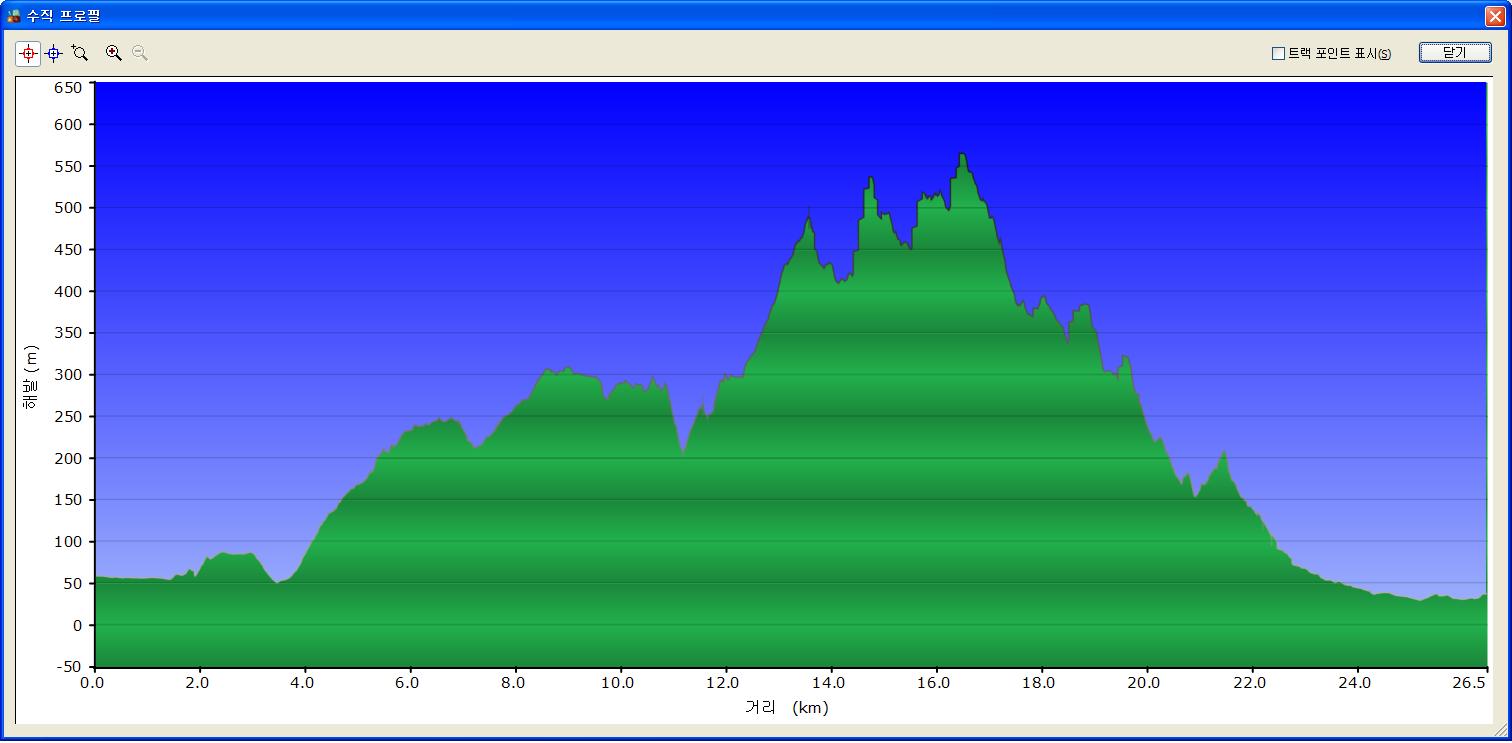Click the 12.0 tick on distance axis
This screenshot has width=1512, height=743.
[x=723, y=683]
